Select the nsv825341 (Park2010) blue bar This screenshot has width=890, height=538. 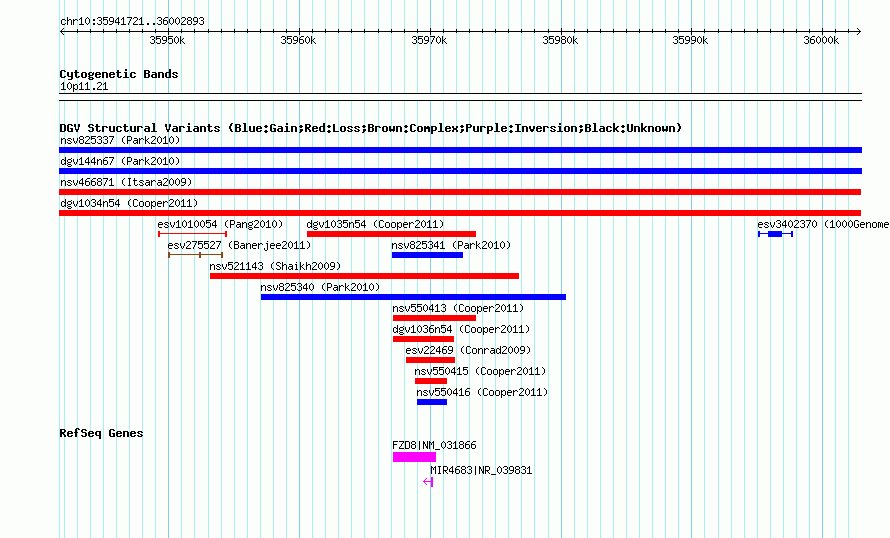427,255
